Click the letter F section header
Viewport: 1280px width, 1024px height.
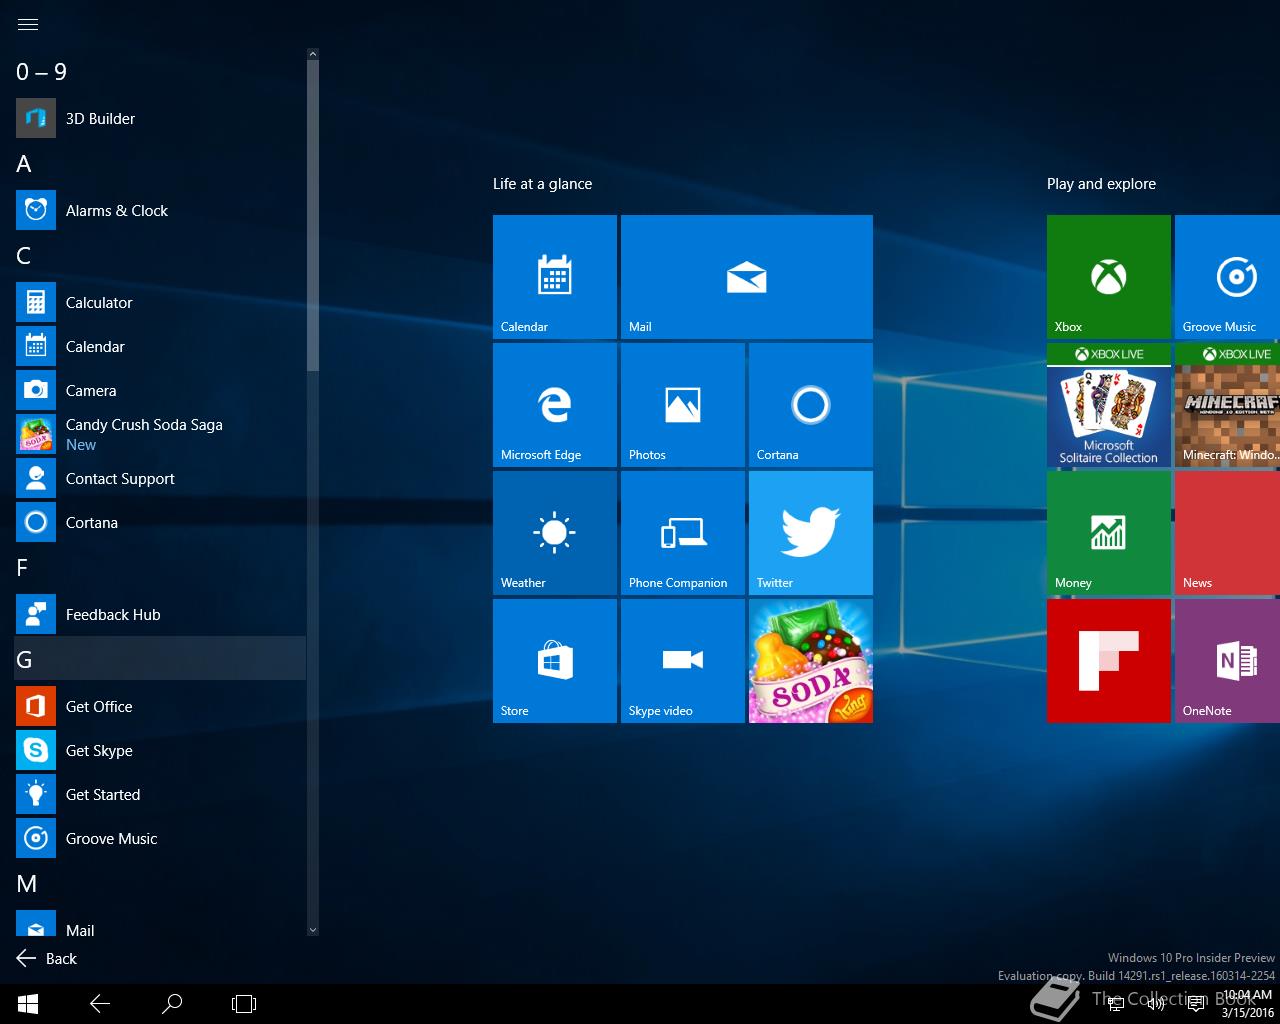pos(160,568)
